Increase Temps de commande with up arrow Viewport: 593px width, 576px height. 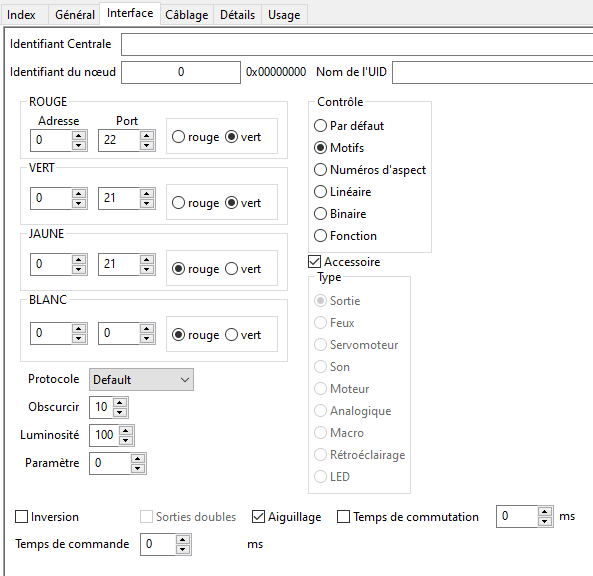pos(183,540)
